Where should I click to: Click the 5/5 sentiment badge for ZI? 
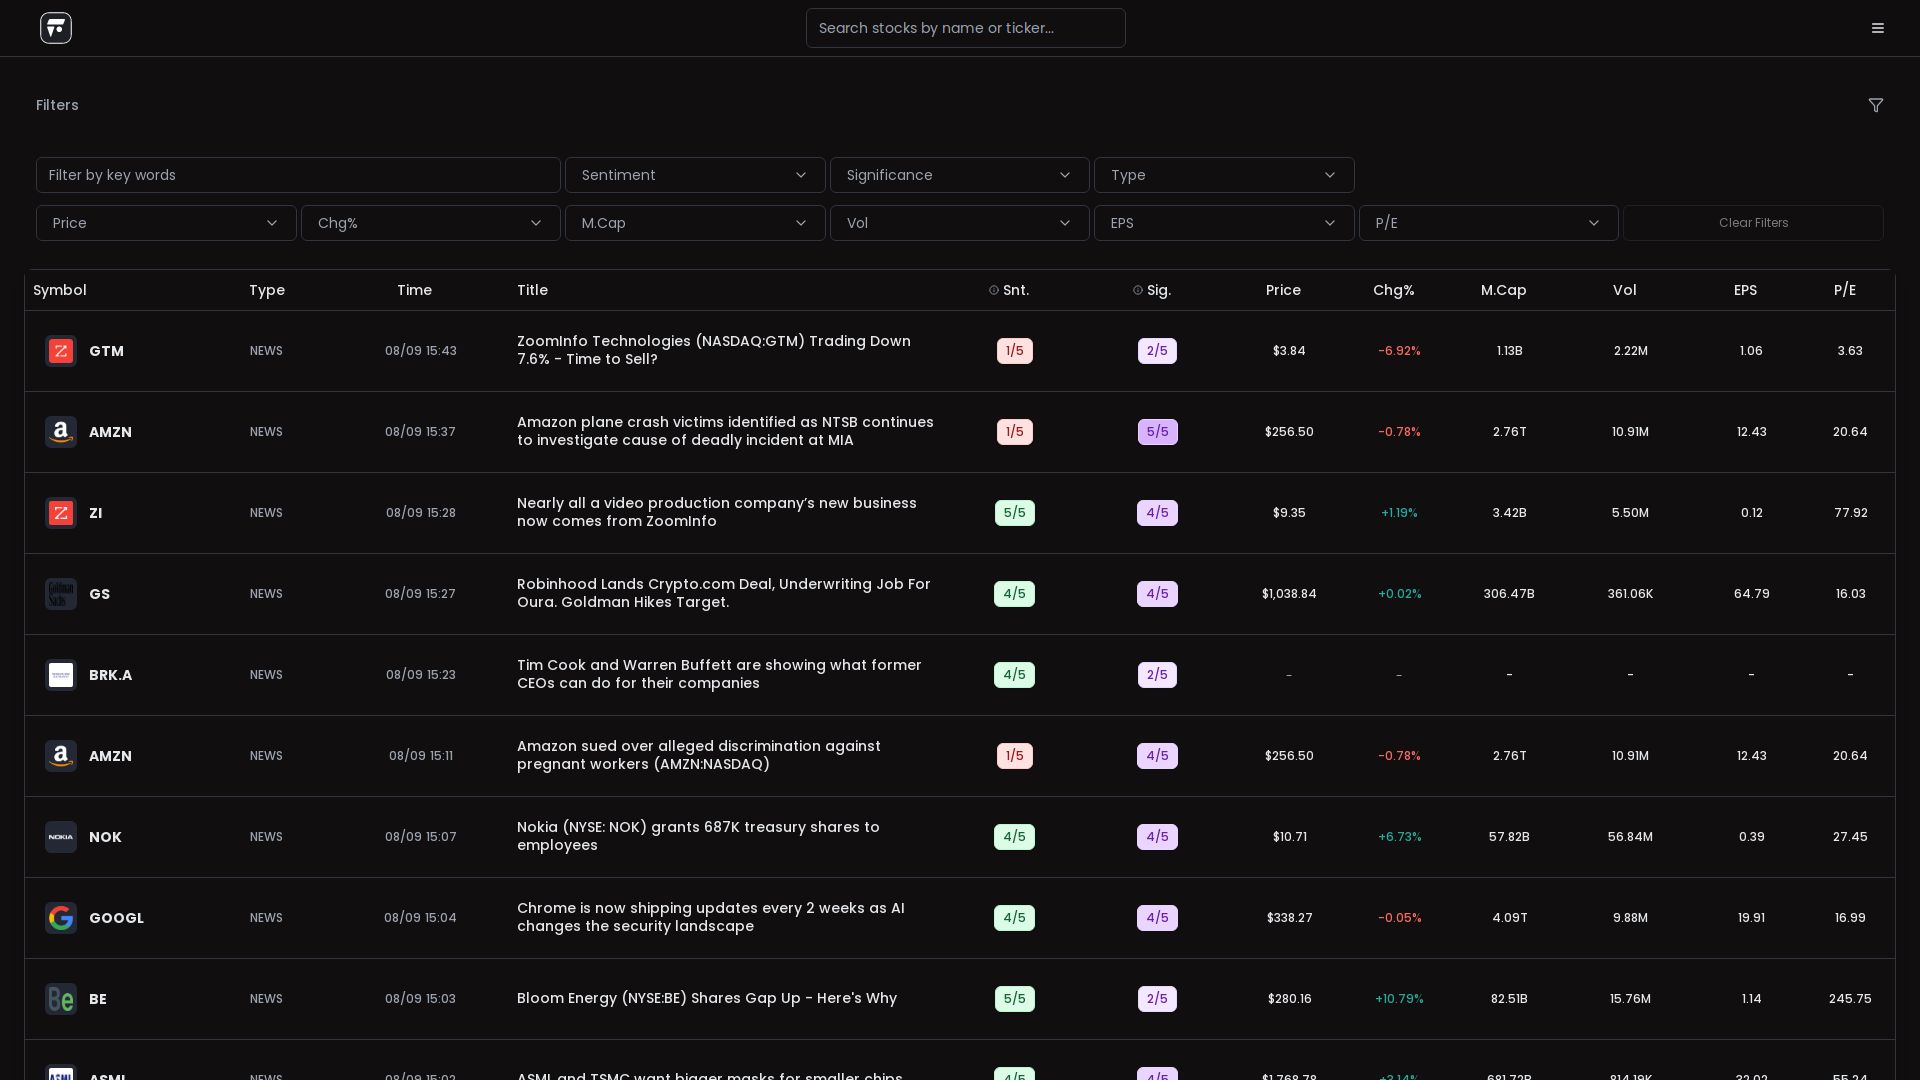click(1014, 513)
